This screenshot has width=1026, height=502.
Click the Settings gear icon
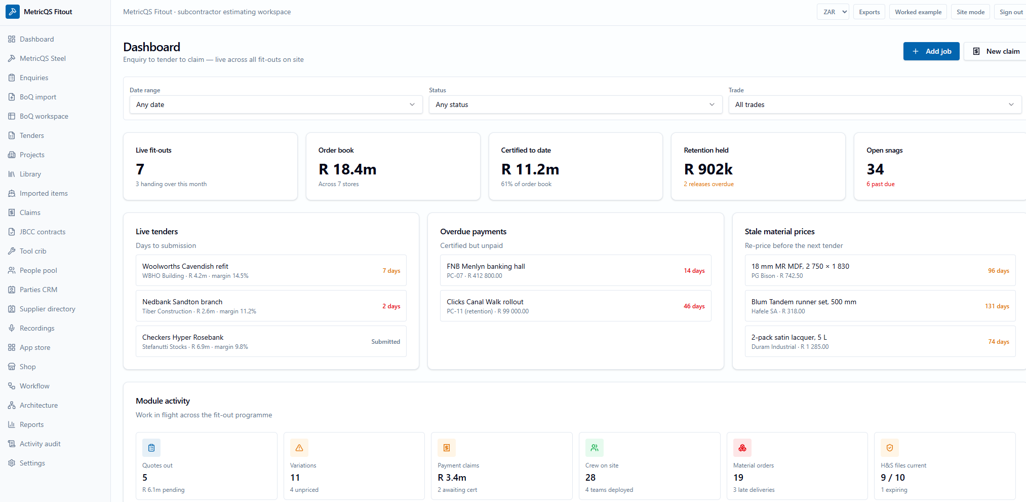point(11,463)
